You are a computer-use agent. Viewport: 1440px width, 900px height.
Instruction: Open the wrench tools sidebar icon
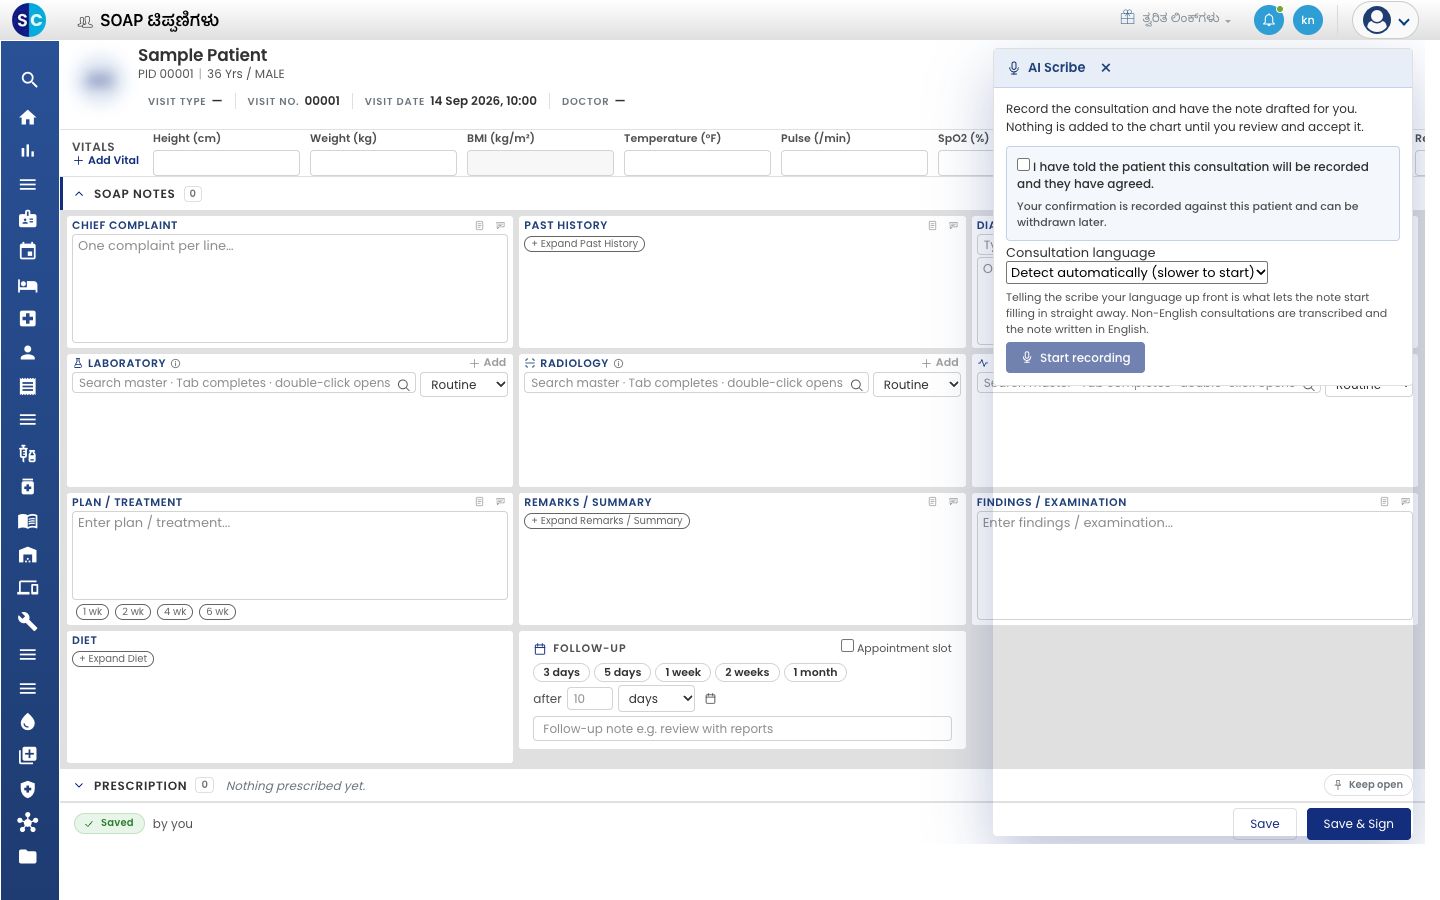[28, 621]
